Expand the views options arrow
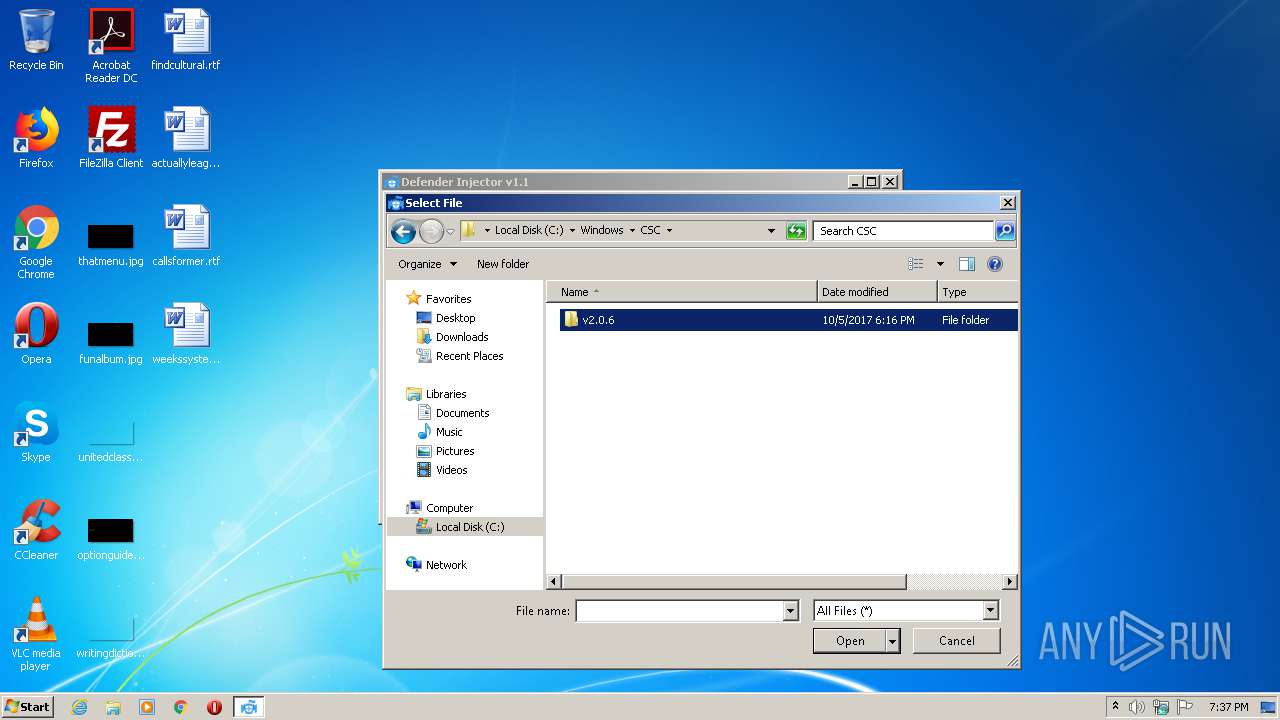This screenshot has height=720, width=1280. (x=940, y=264)
